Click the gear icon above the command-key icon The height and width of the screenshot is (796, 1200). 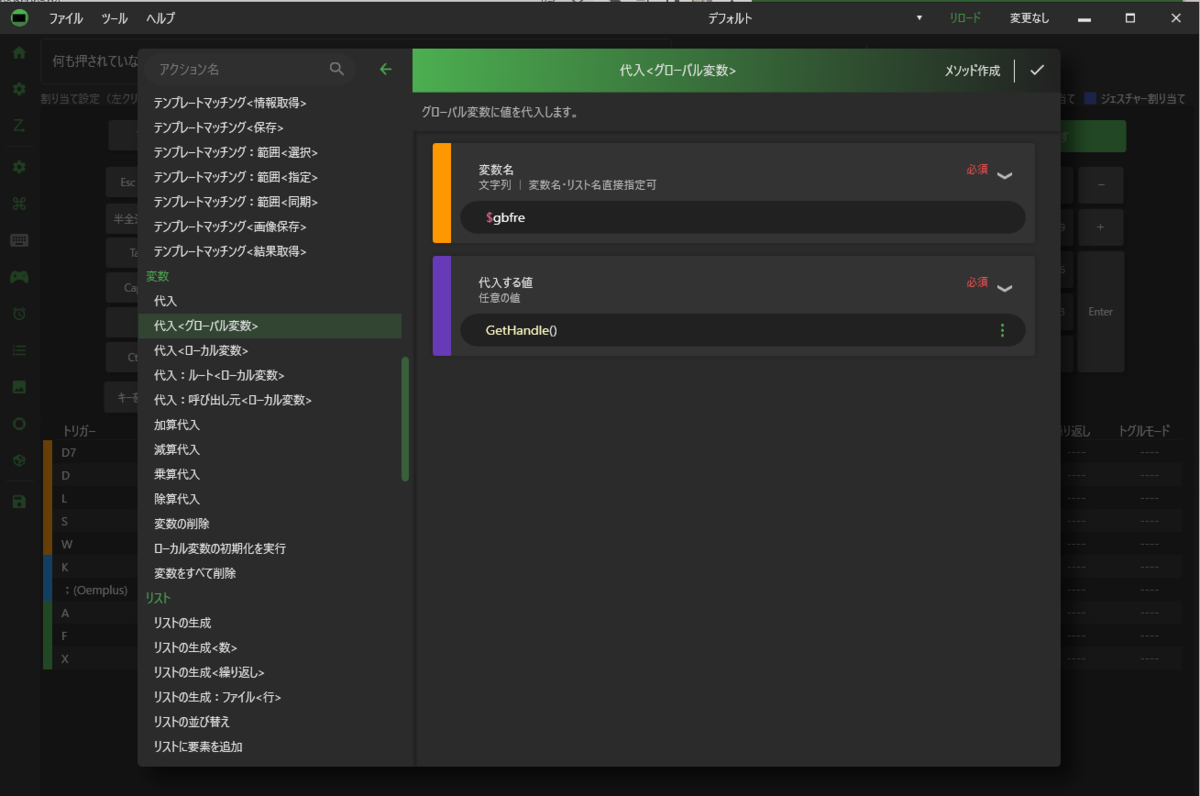pos(19,167)
